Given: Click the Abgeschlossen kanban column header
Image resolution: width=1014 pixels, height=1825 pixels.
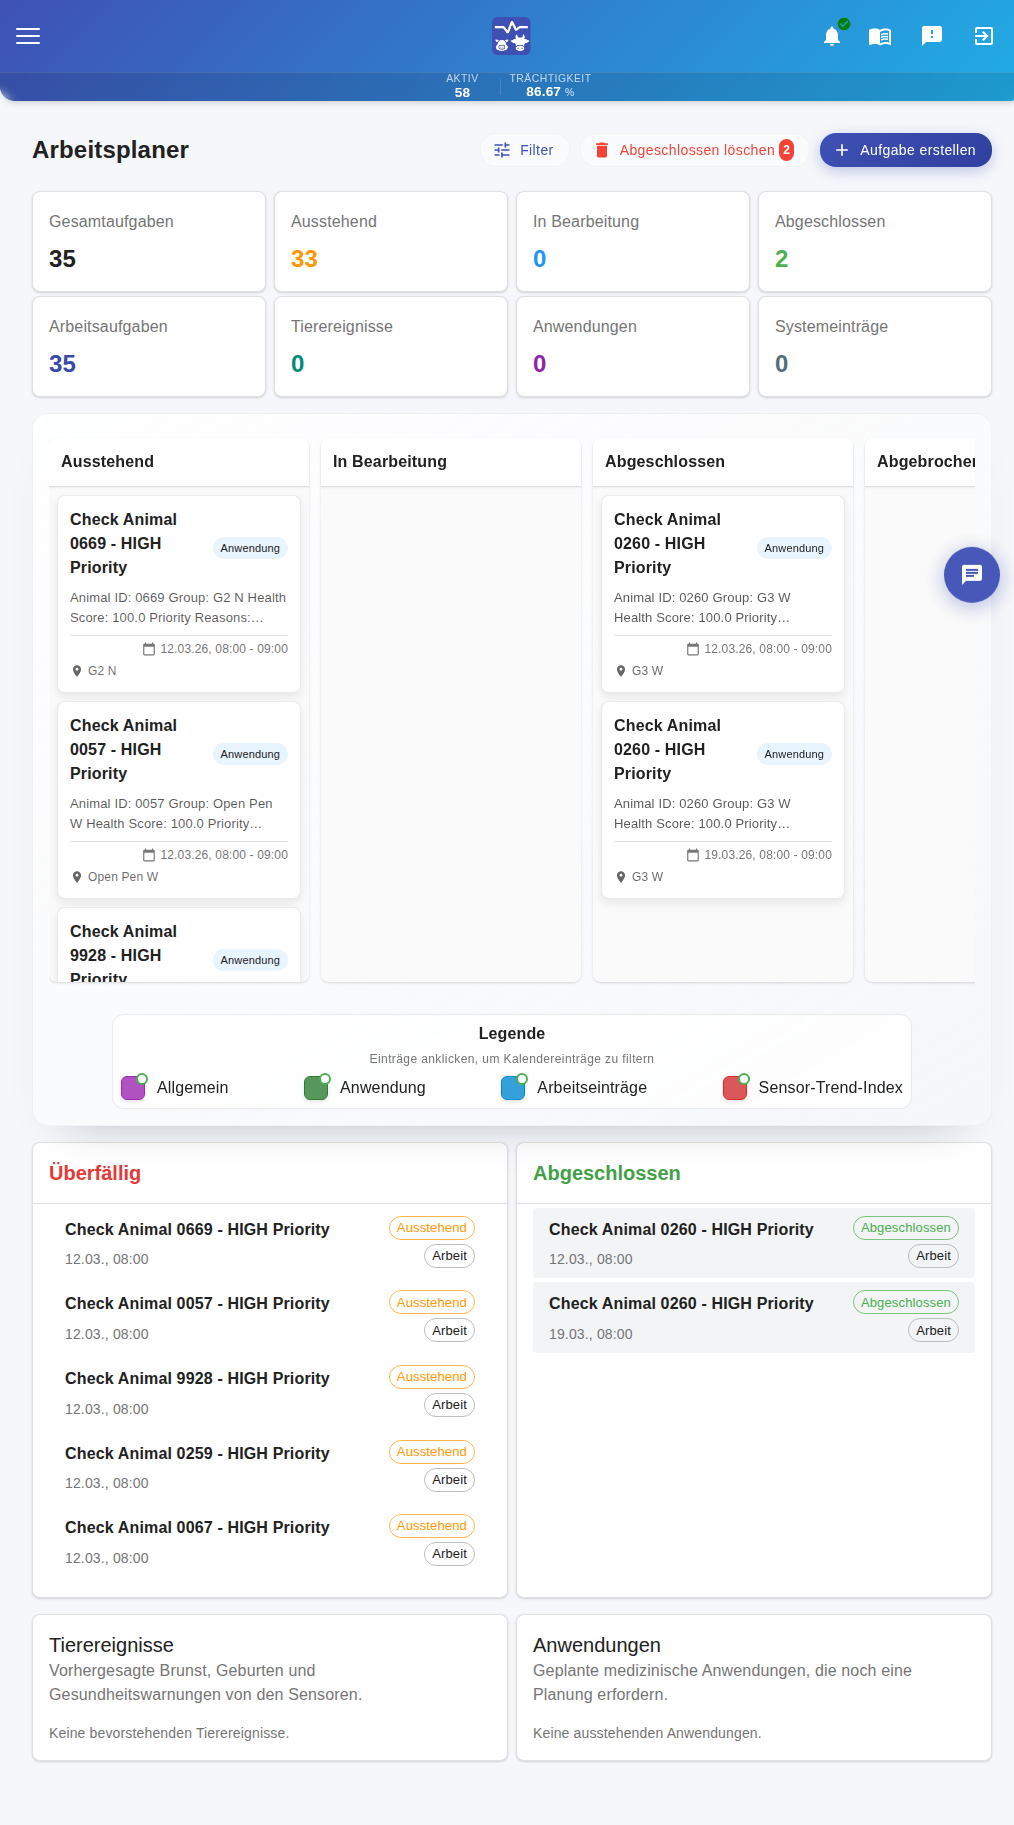Looking at the screenshot, I should 723,462.
